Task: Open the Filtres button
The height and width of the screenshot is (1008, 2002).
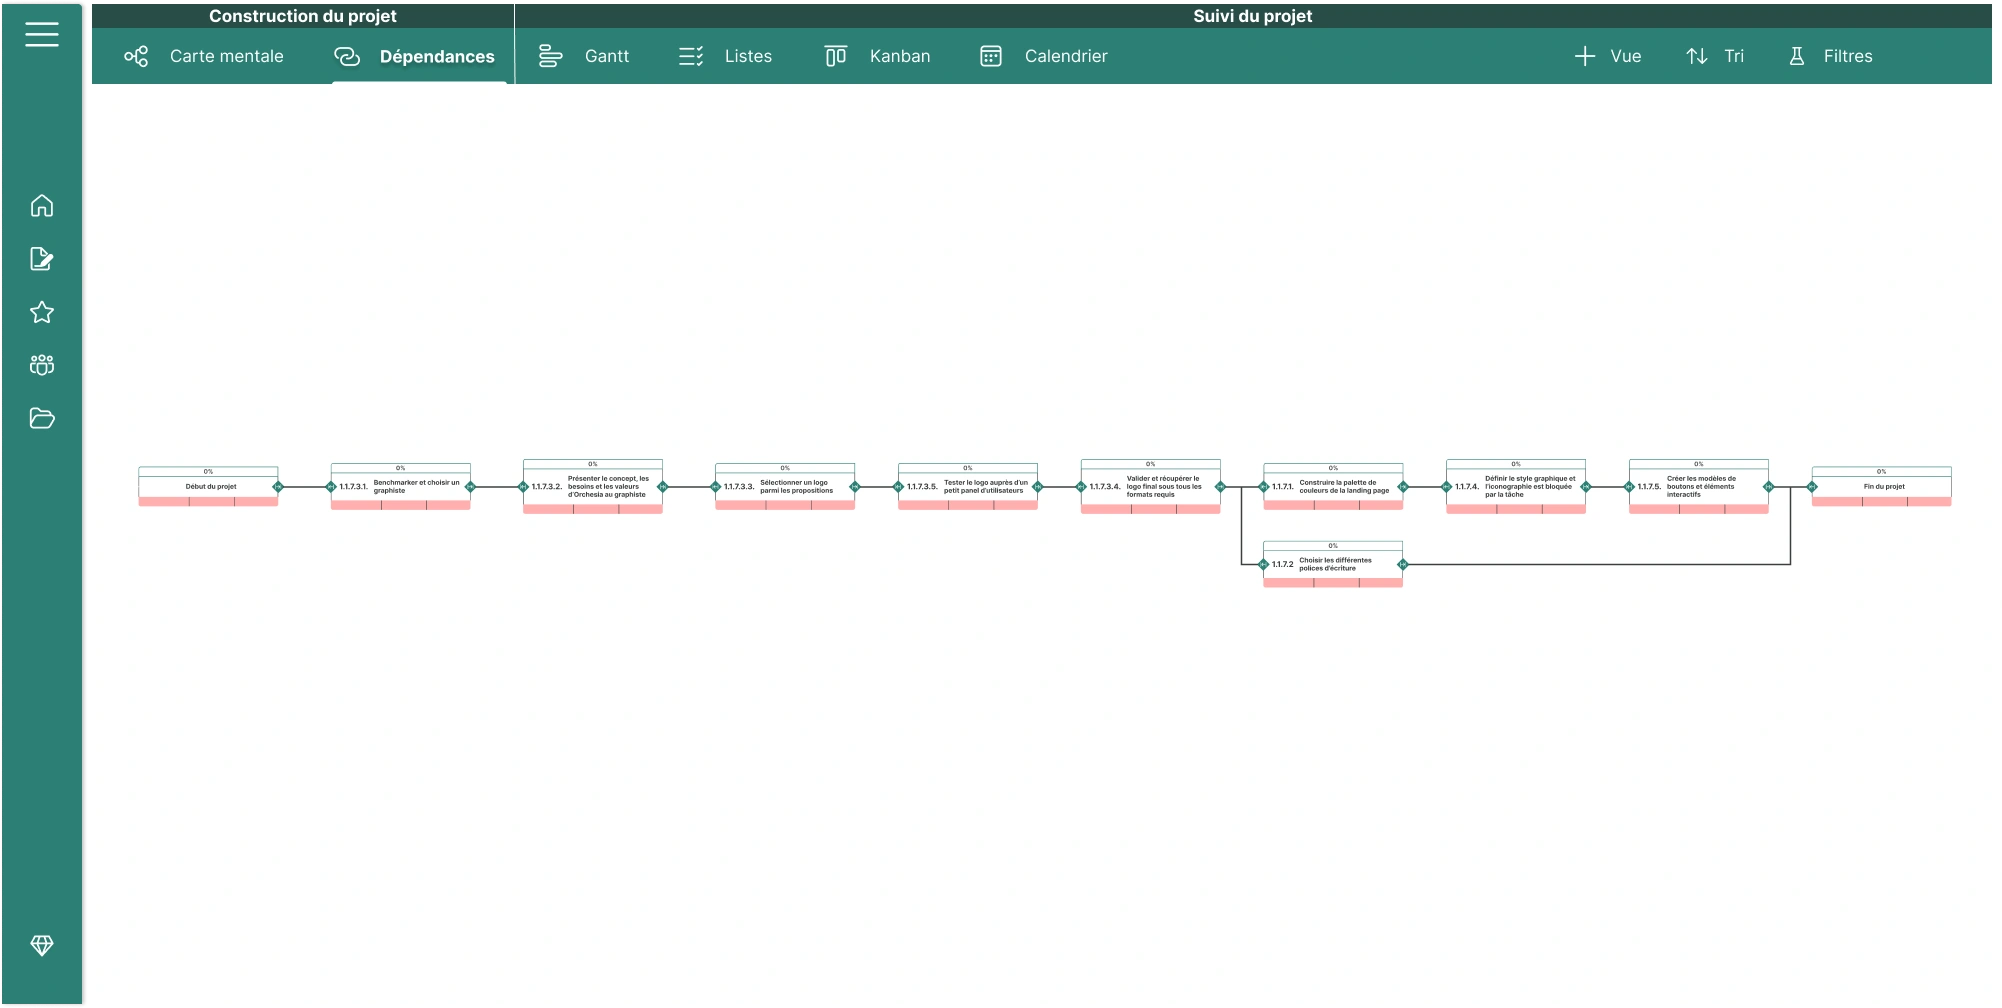Action: [x=1830, y=56]
